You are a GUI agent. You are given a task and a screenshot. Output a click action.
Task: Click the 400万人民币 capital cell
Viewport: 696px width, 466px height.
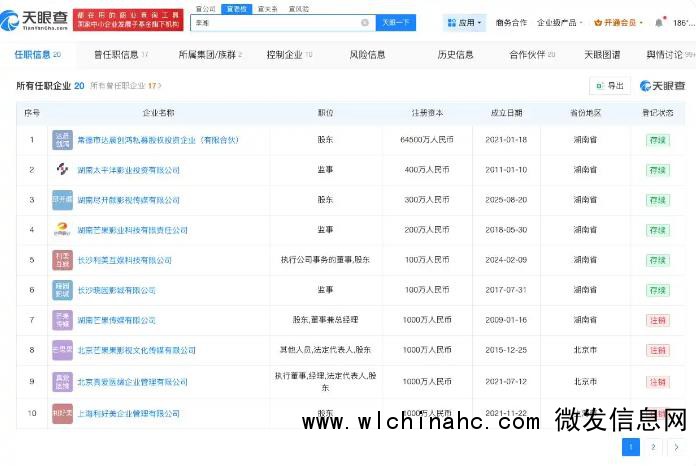(427, 170)
